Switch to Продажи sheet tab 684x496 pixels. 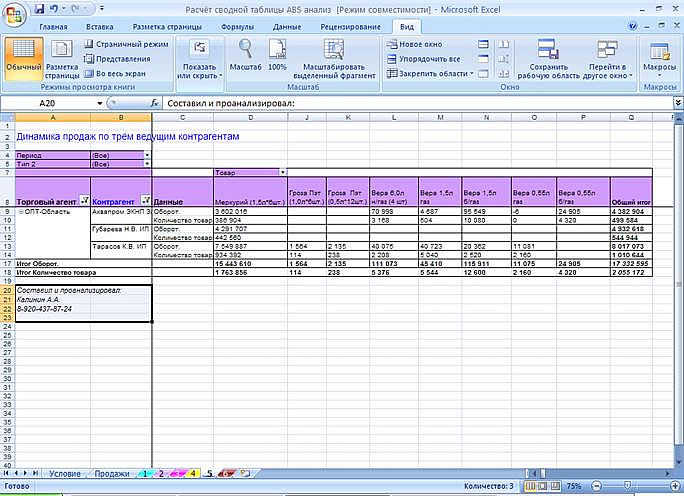pyautogui.click(x=112, y=473)
